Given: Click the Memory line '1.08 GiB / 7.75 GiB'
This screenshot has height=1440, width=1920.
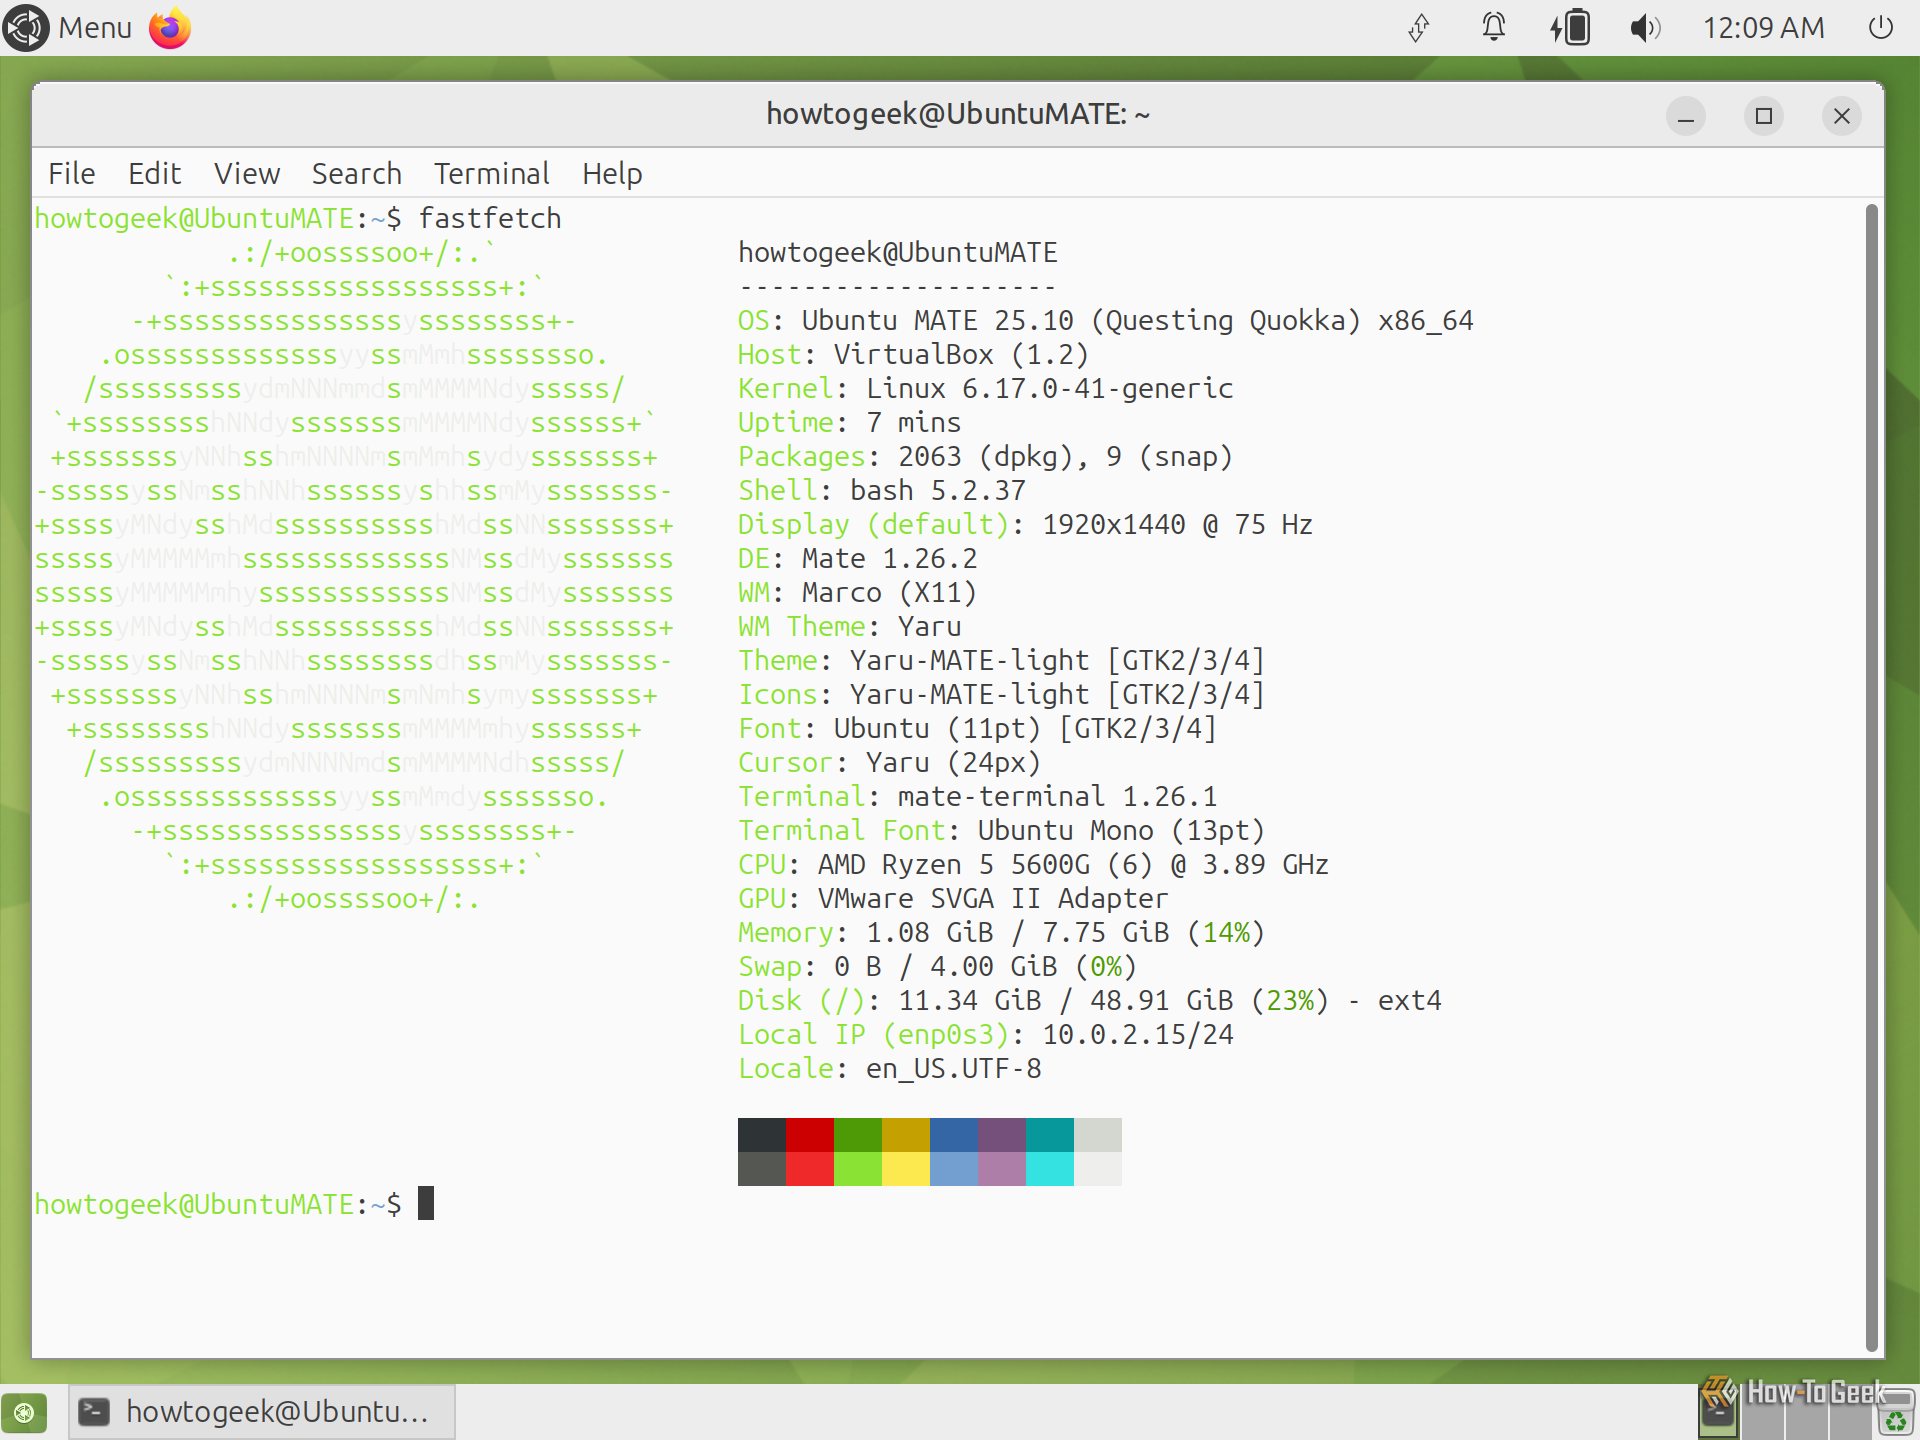Looking at the screenshot, I should [x=1002, y=932].
